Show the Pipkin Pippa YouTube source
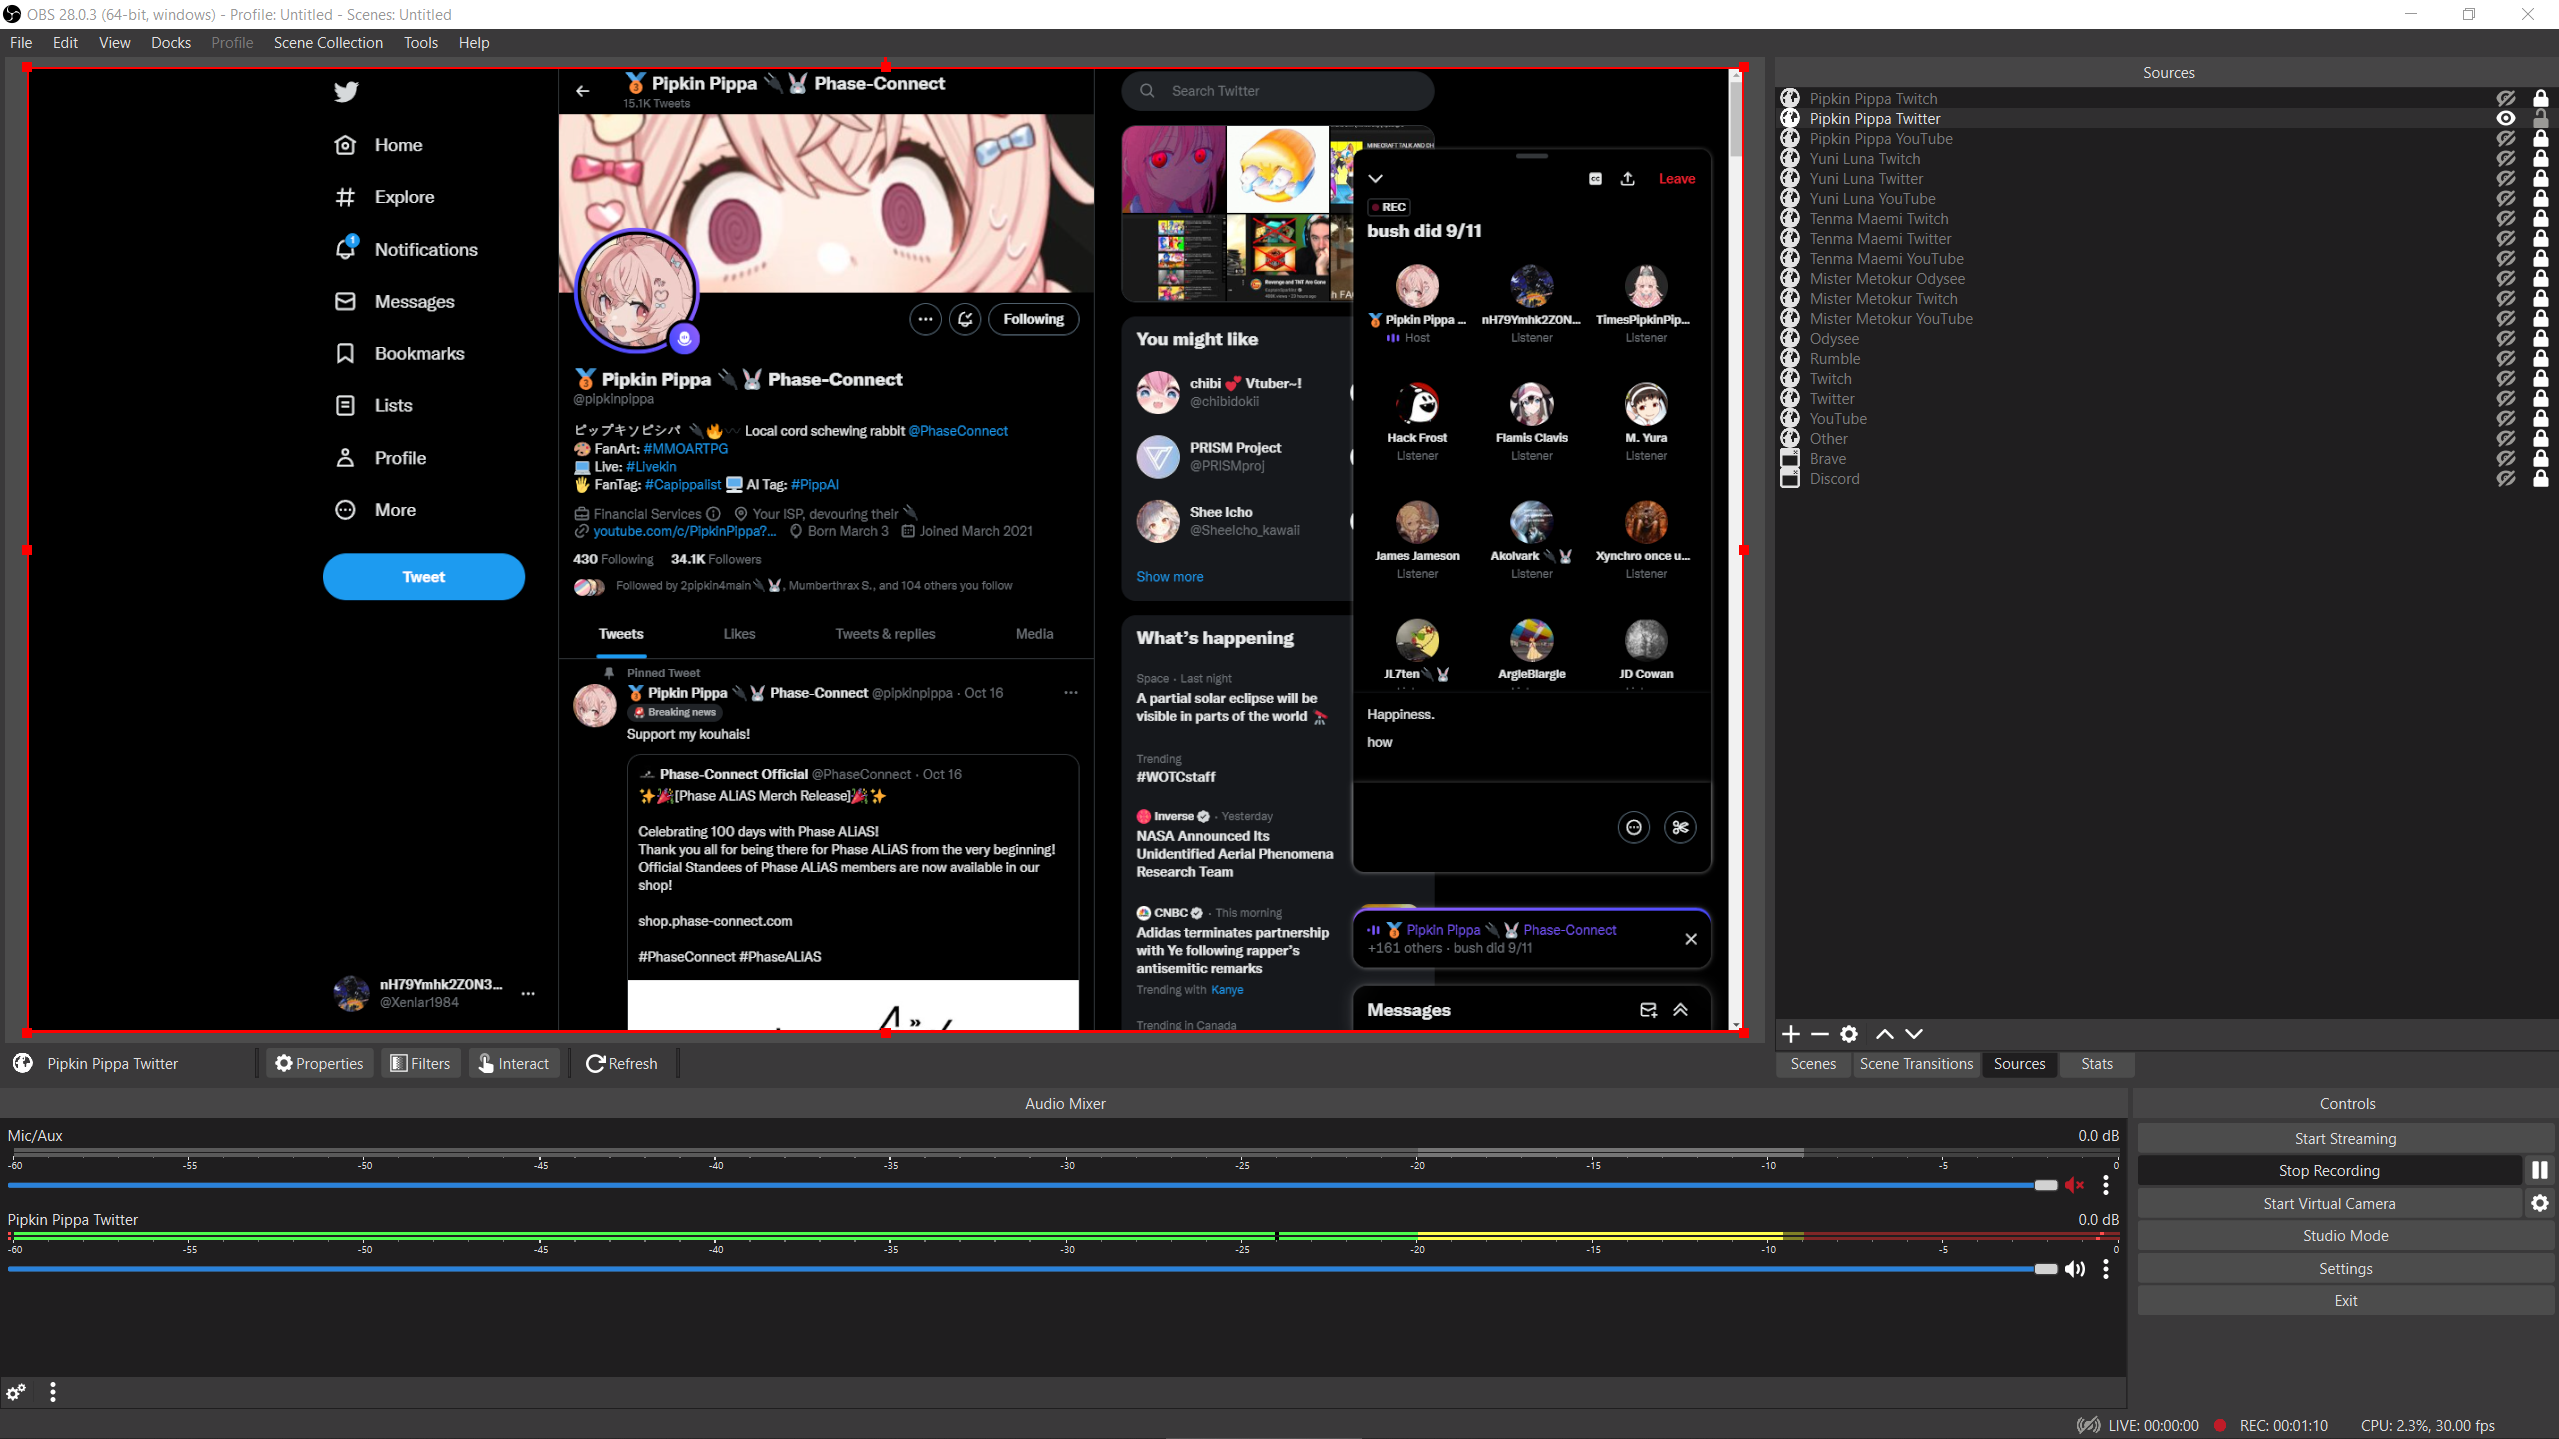 (x=2506, y=138)
